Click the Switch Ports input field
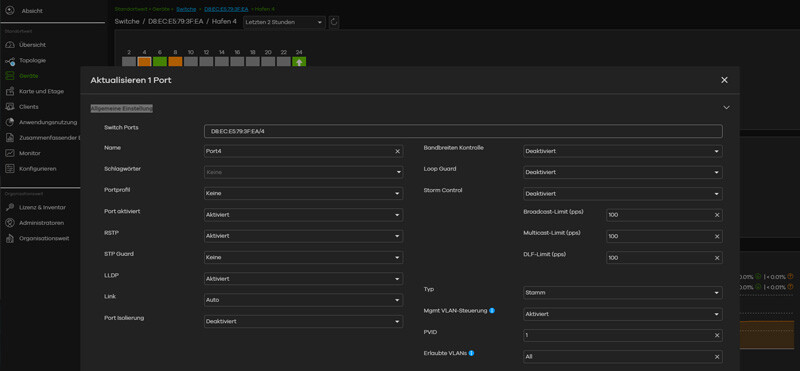 pyautogui.click(x=463, y=131)
